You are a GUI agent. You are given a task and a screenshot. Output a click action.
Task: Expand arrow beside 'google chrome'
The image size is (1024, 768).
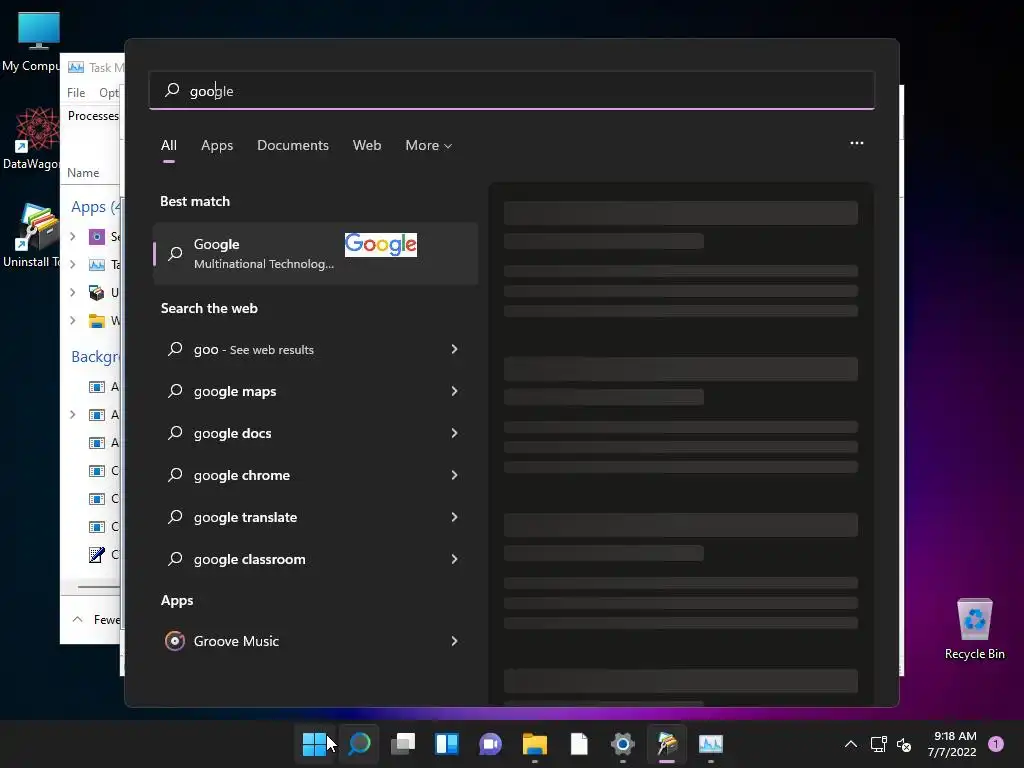pos(454,475)
